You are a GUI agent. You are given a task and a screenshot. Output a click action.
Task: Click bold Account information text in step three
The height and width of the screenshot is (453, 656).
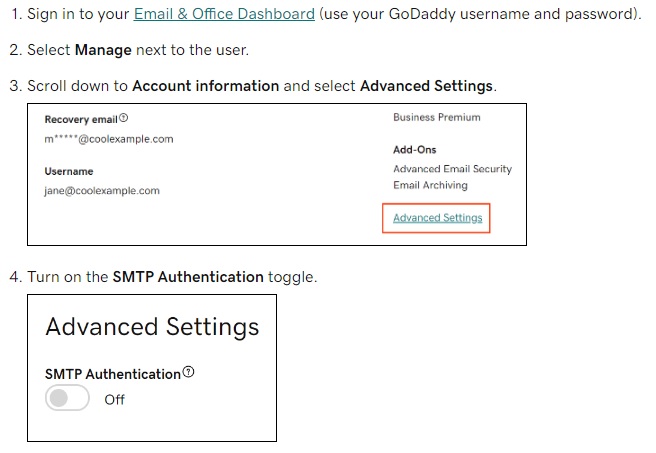[206, 86]
